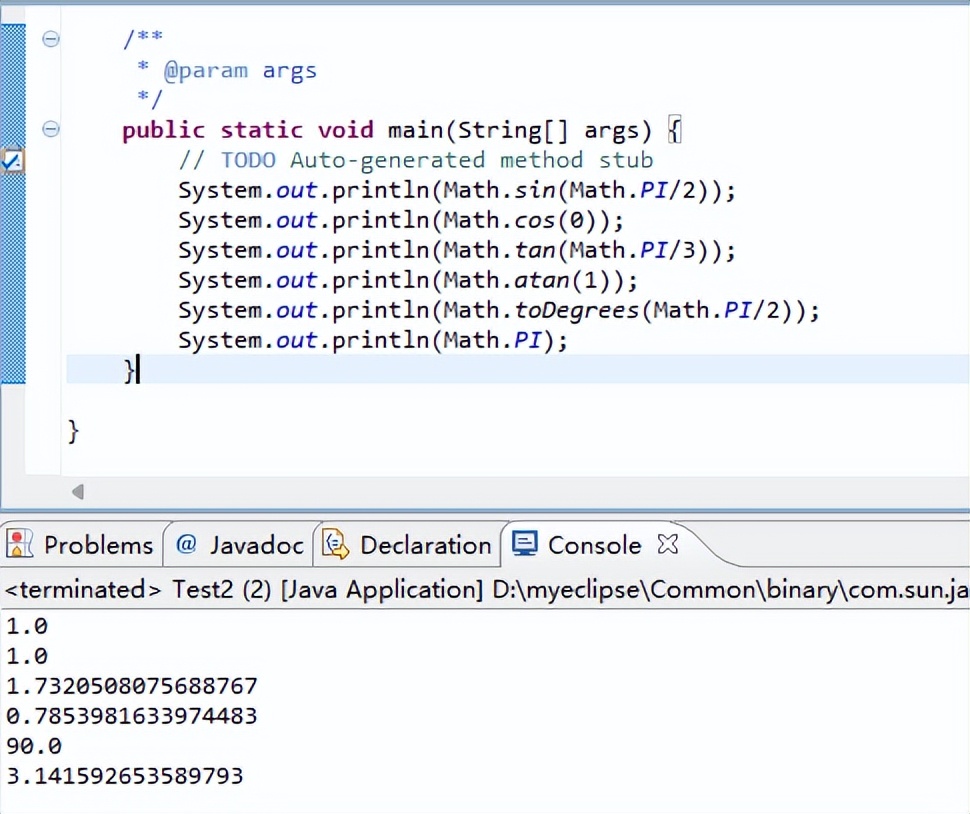970x814 pixels.
Task: Click console output 90.0
Action: pyautogui.click(x=34, y=746)
